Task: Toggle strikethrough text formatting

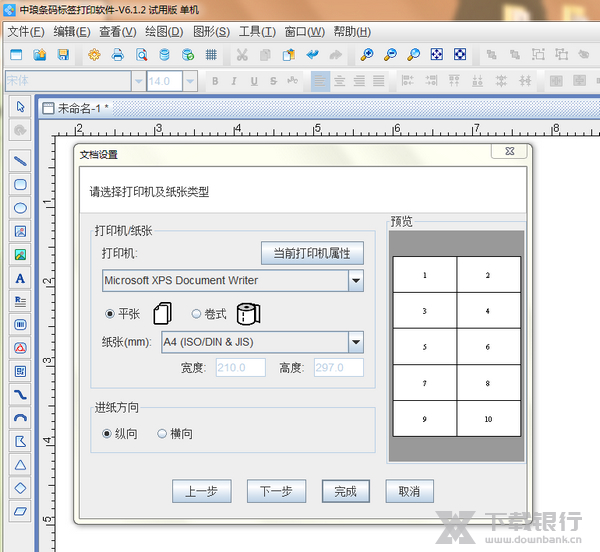Action: [x=273, y=81]
